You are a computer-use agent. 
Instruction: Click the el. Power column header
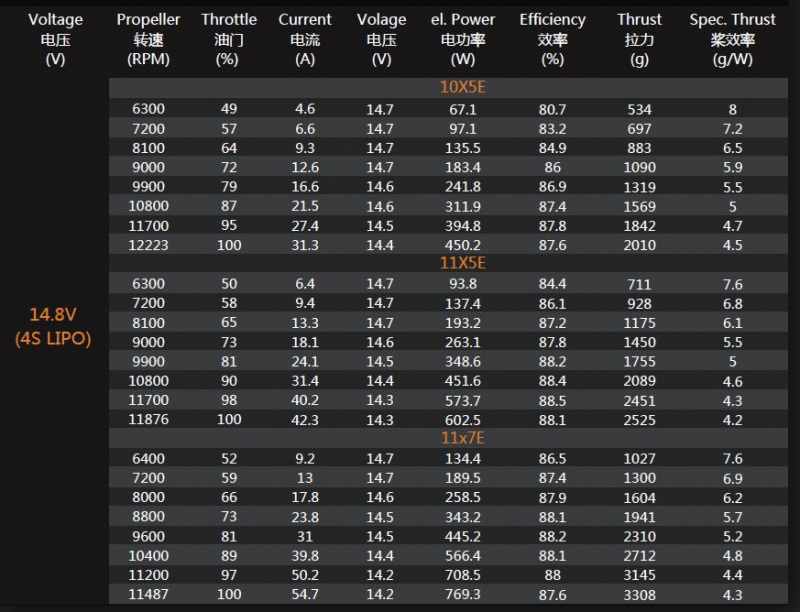[x=463, y=39]
